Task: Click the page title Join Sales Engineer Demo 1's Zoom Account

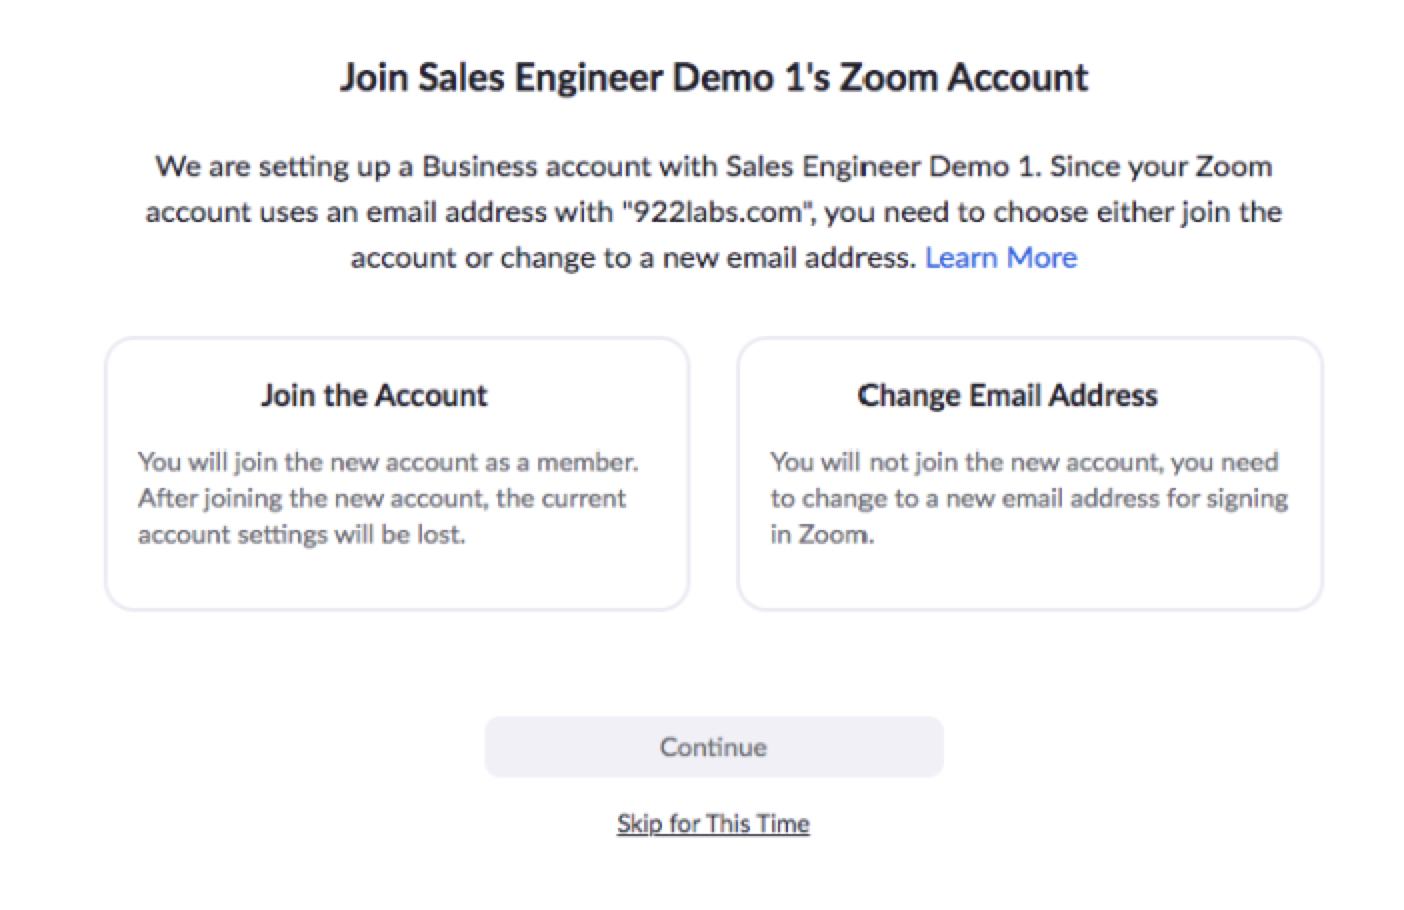Action: point(713,77)
